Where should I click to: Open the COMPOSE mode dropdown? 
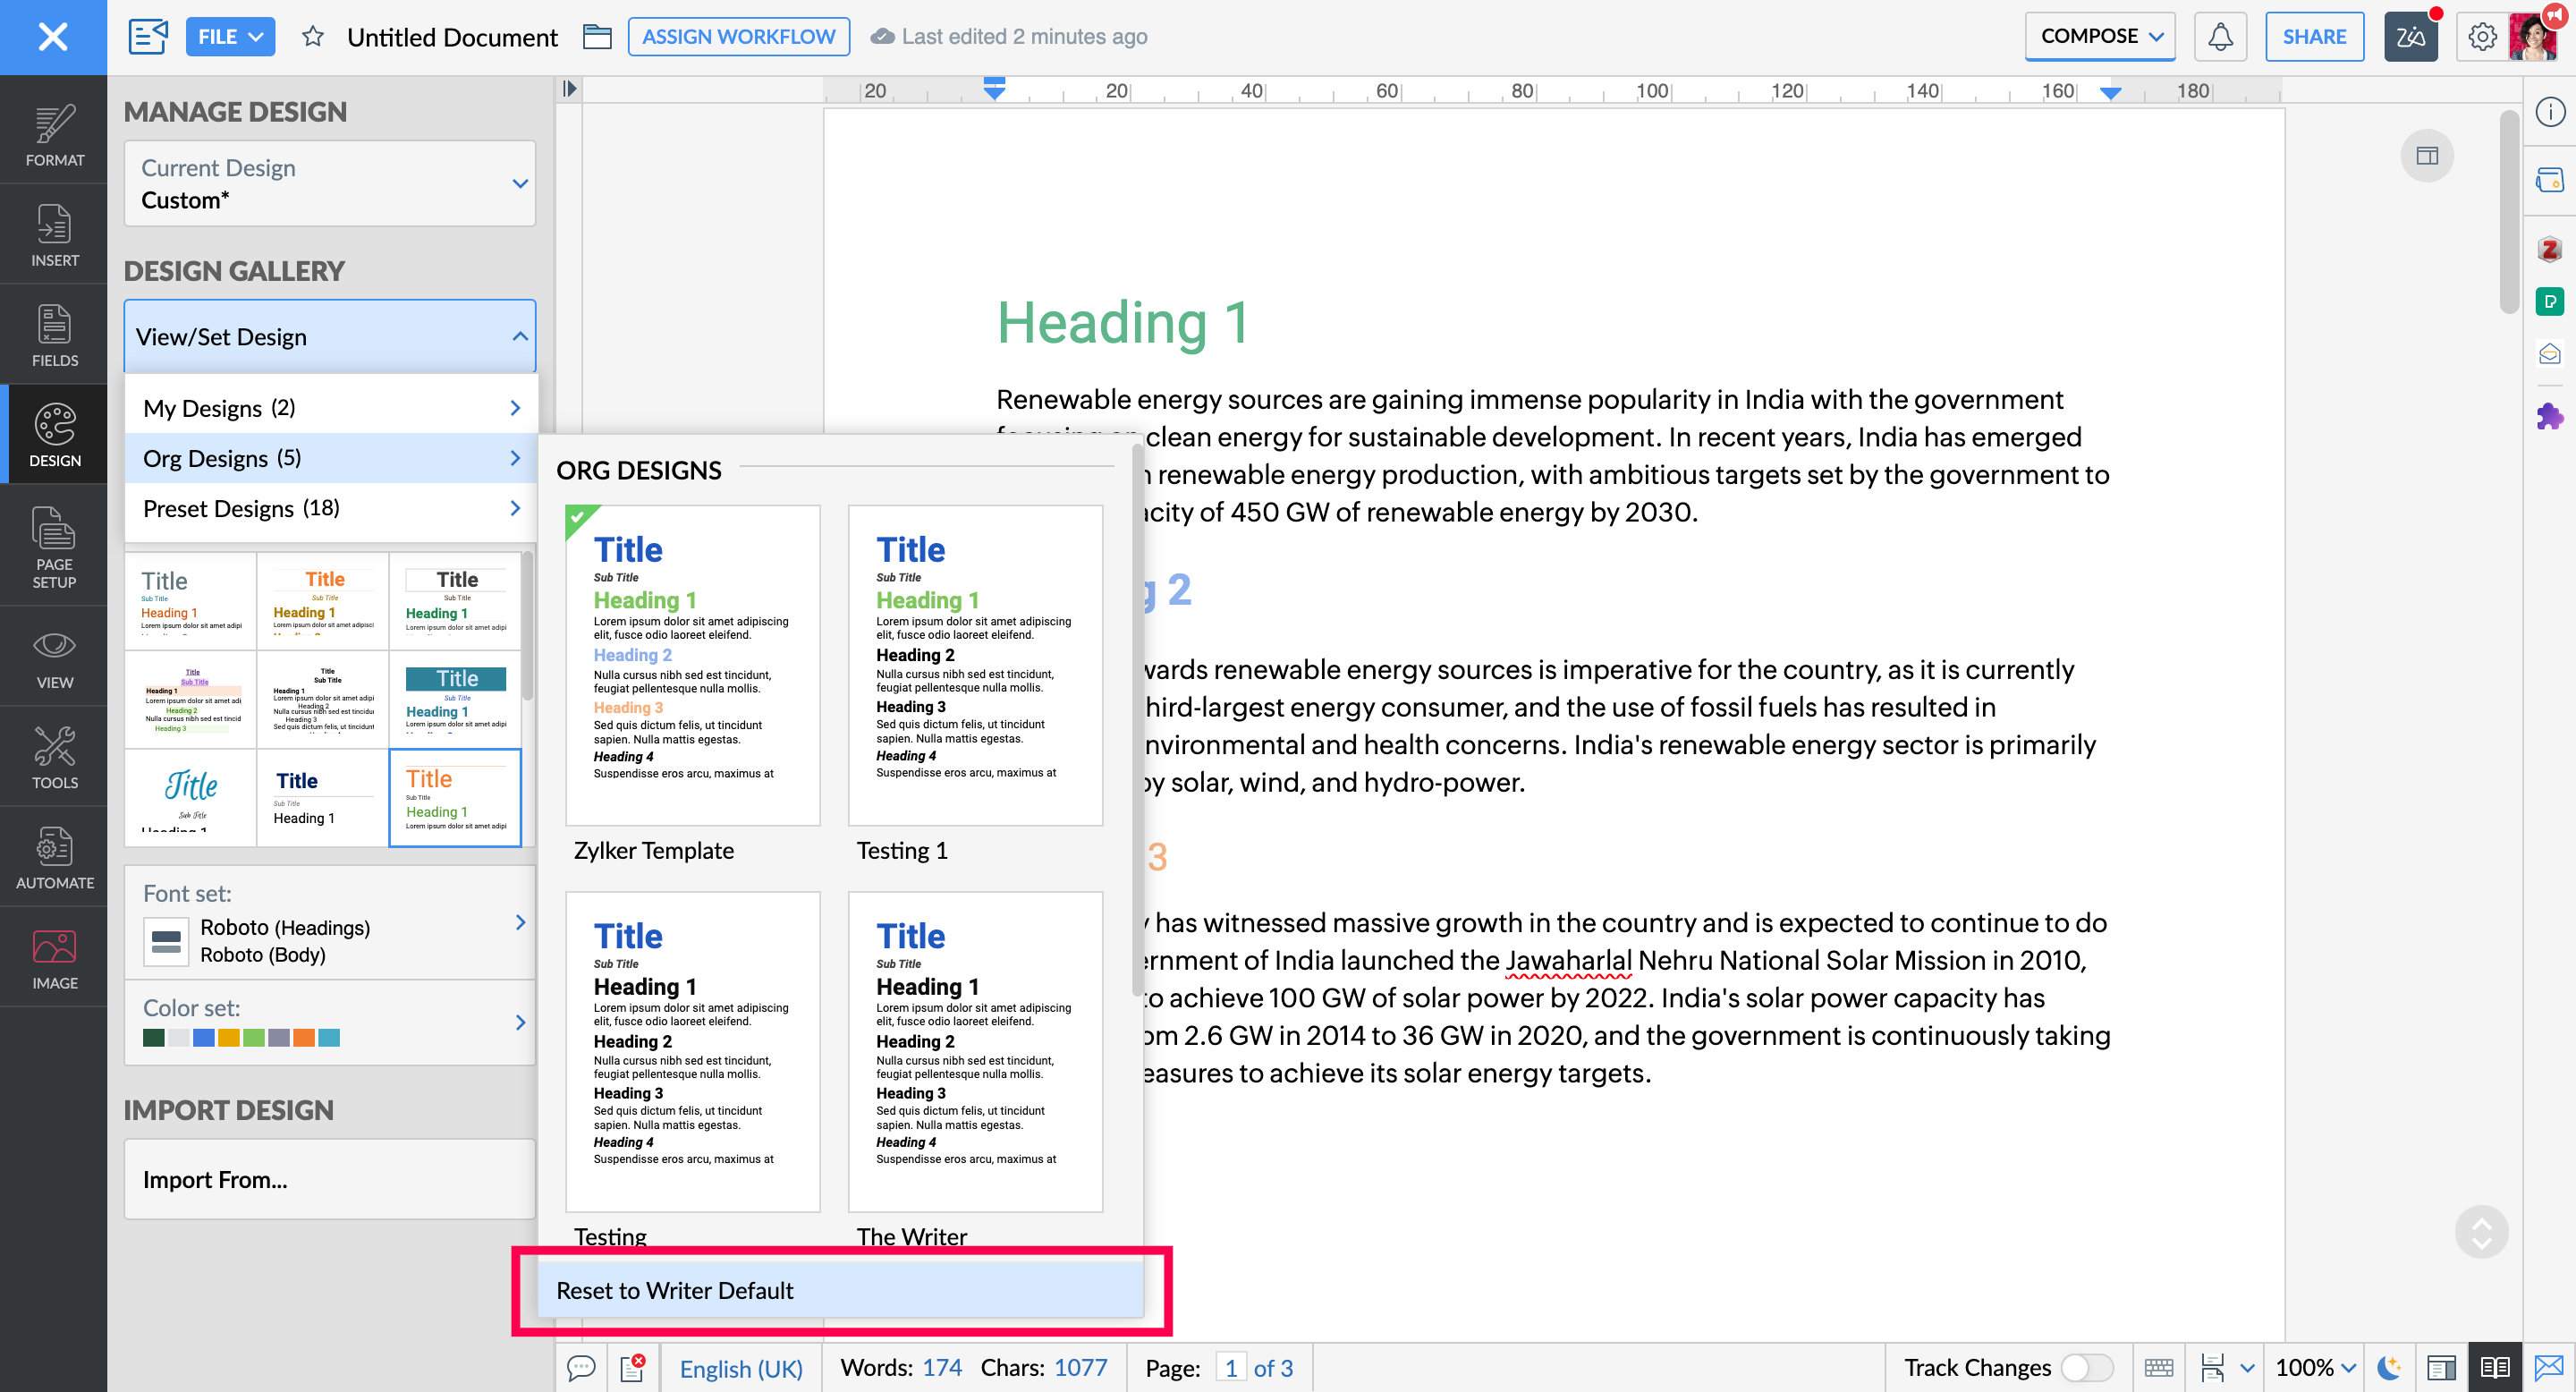[2100, 37]
